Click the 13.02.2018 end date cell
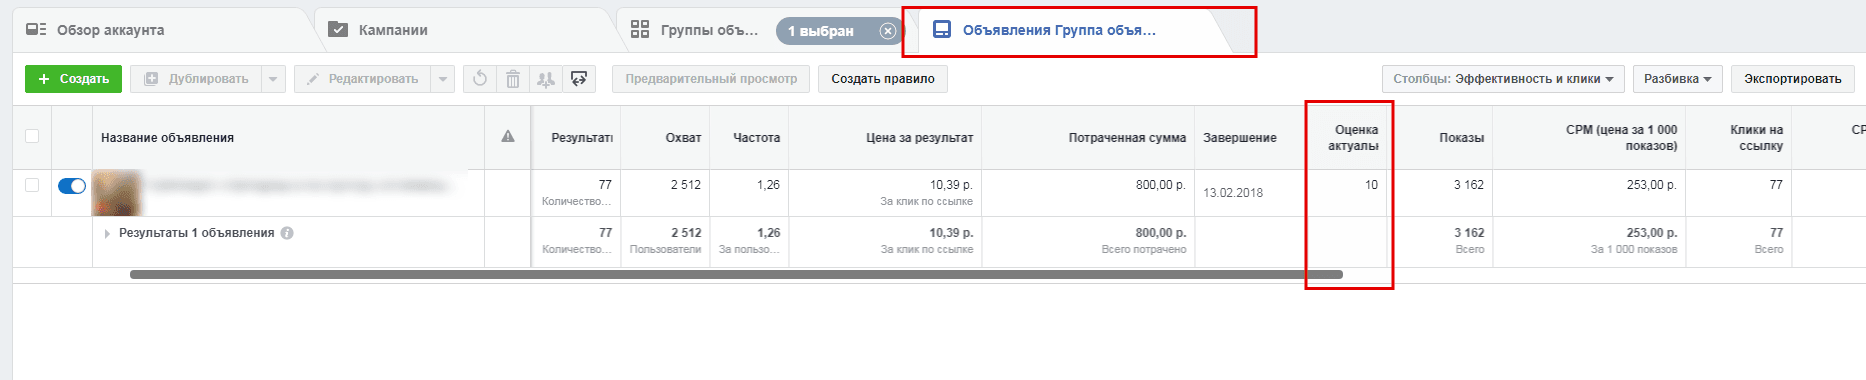 coord(1233,193)
